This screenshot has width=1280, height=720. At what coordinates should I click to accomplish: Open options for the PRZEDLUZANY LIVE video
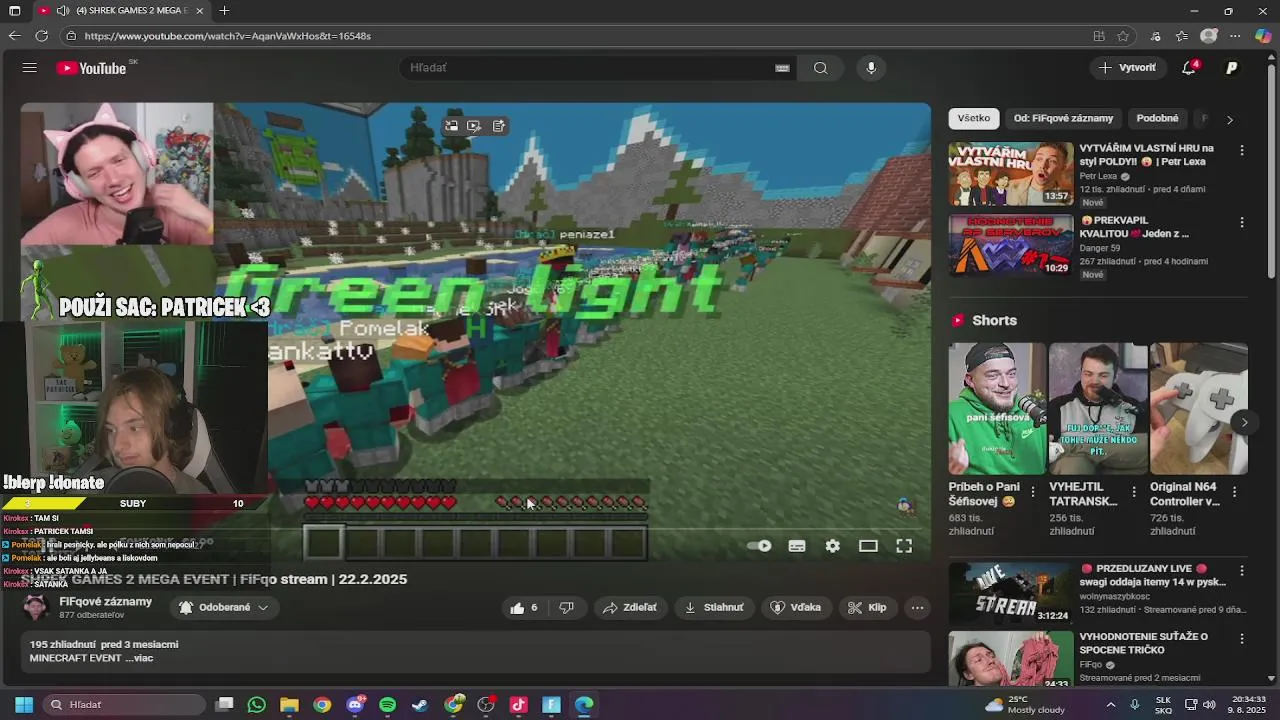(x=1242, y=570)
